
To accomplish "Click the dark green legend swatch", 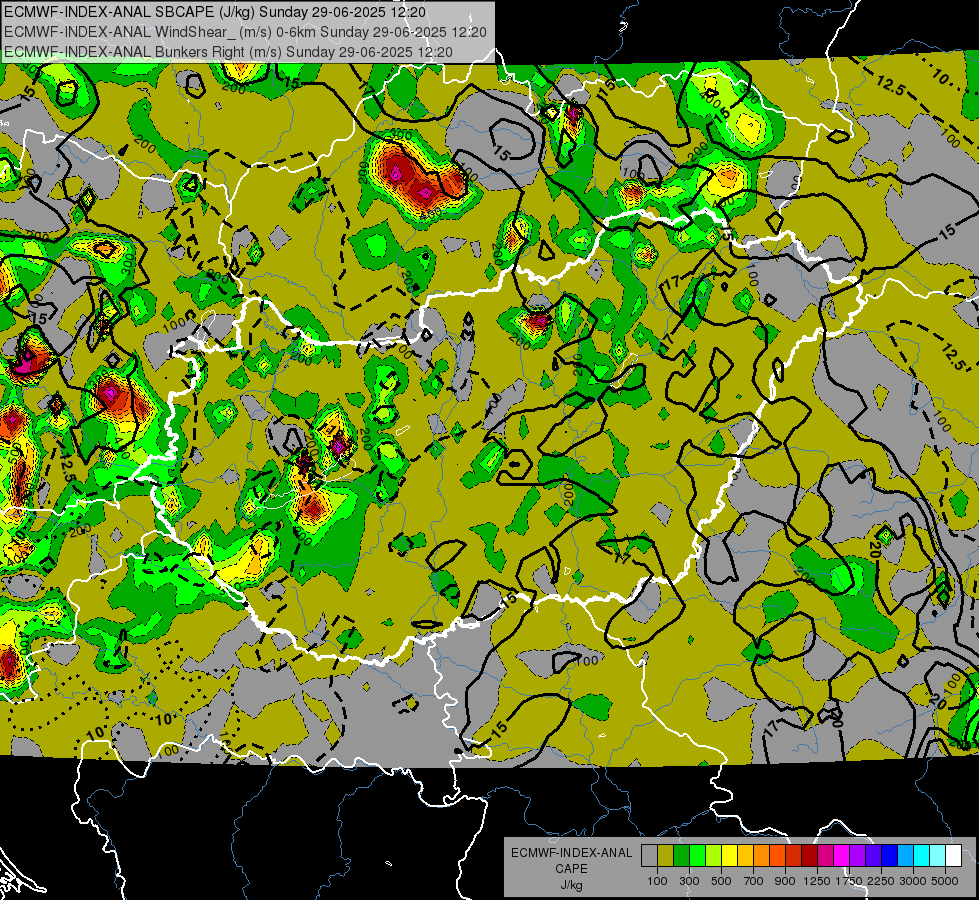I will pos(681,856).
